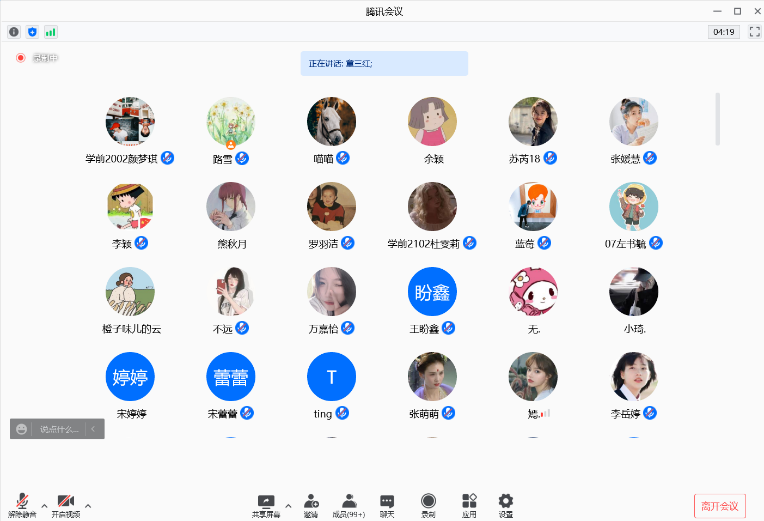764x521 pixels.
Task: Expand video options arrow beside camera
Action: pos(88,505)
